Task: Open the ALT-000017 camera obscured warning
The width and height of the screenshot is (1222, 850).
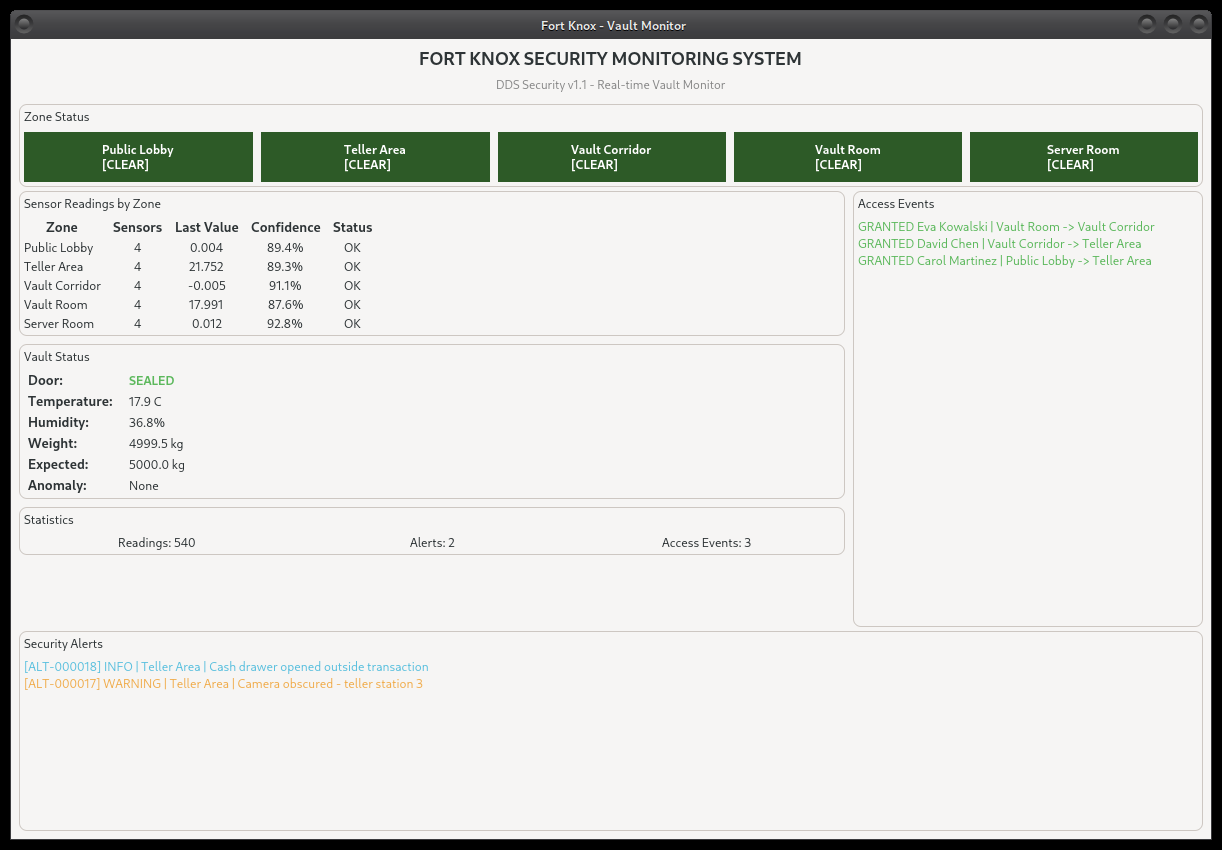Action: (223, 684)
